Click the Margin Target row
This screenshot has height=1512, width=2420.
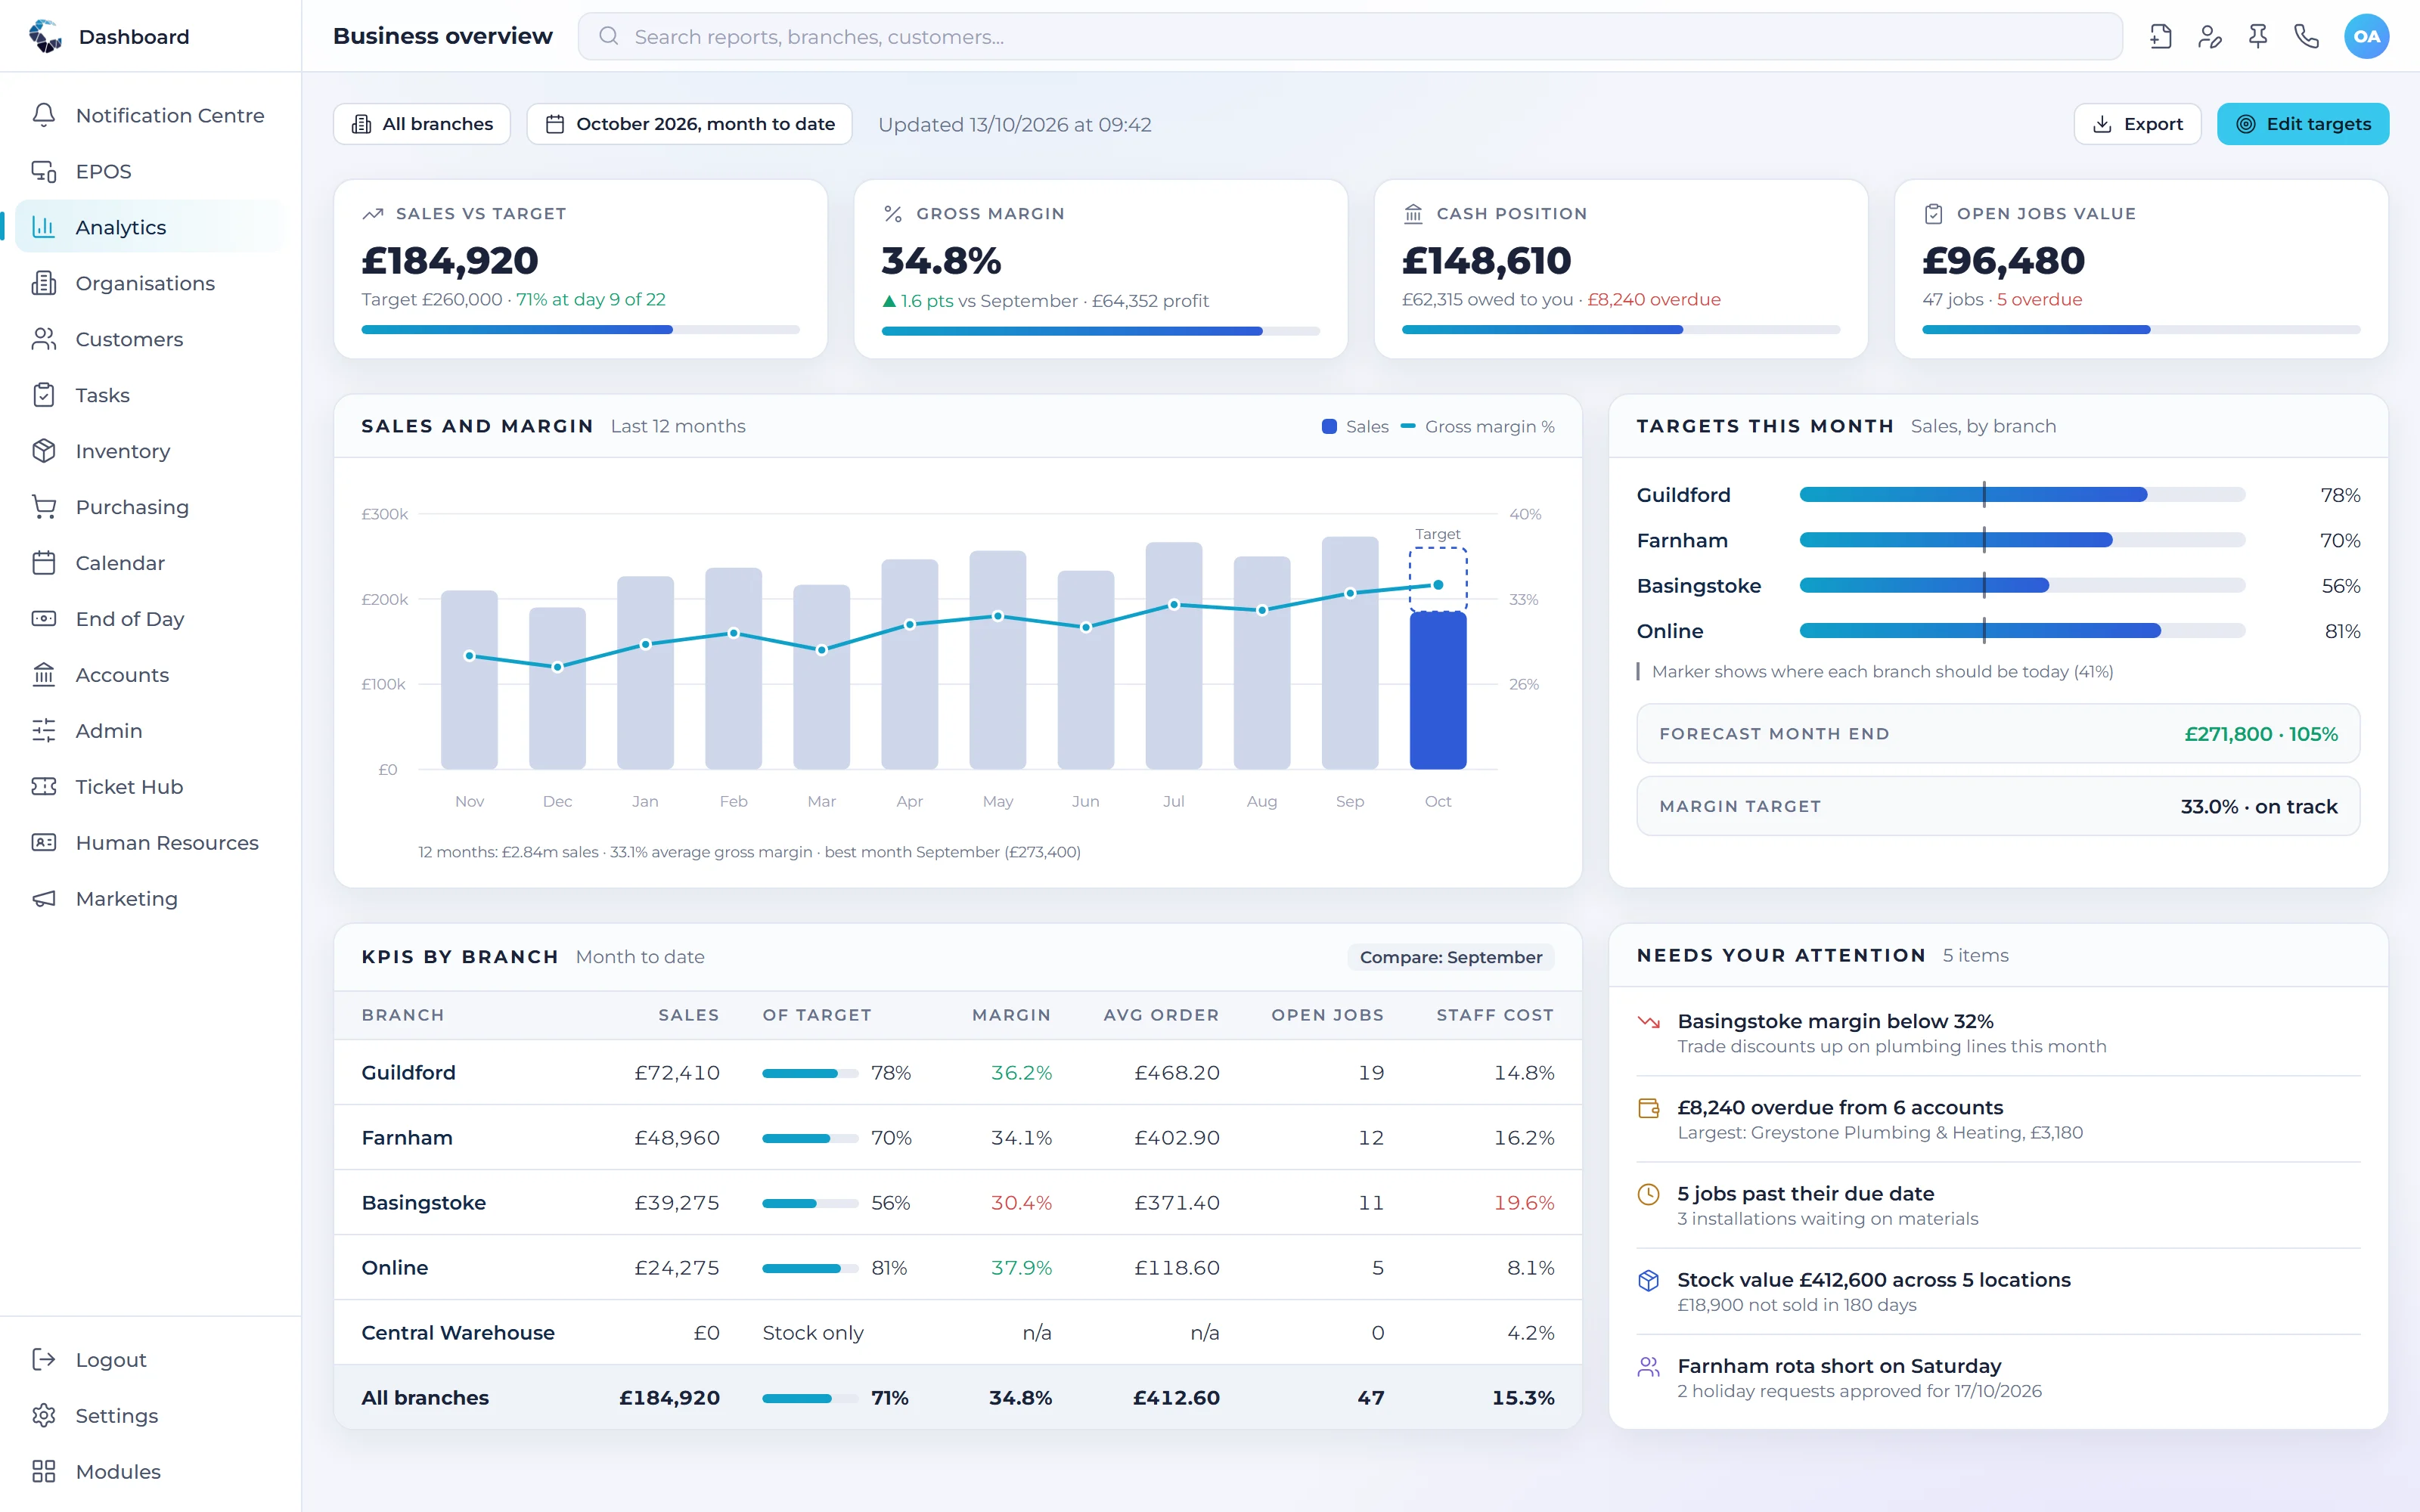(x=1998, y=806)
